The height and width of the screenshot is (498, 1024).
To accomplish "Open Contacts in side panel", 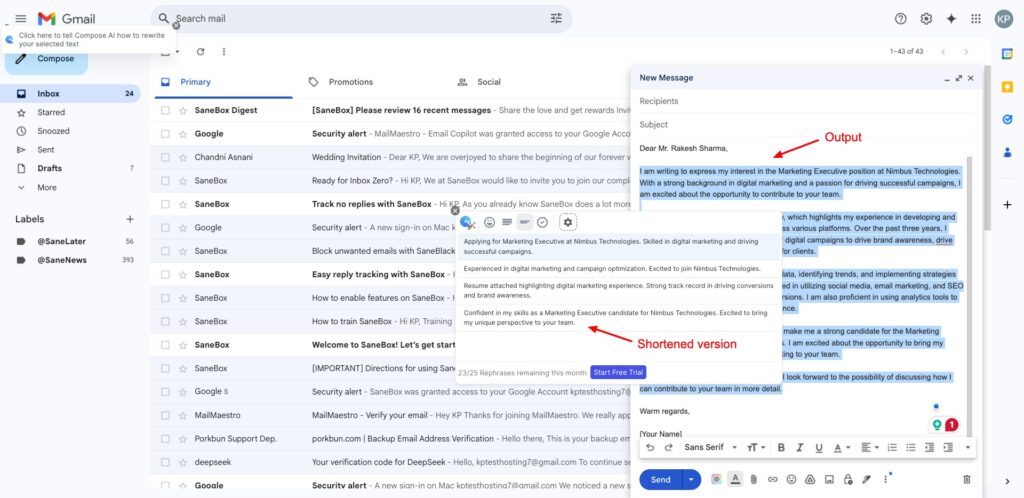I will pyautogui.click(x=1007, y=152).
